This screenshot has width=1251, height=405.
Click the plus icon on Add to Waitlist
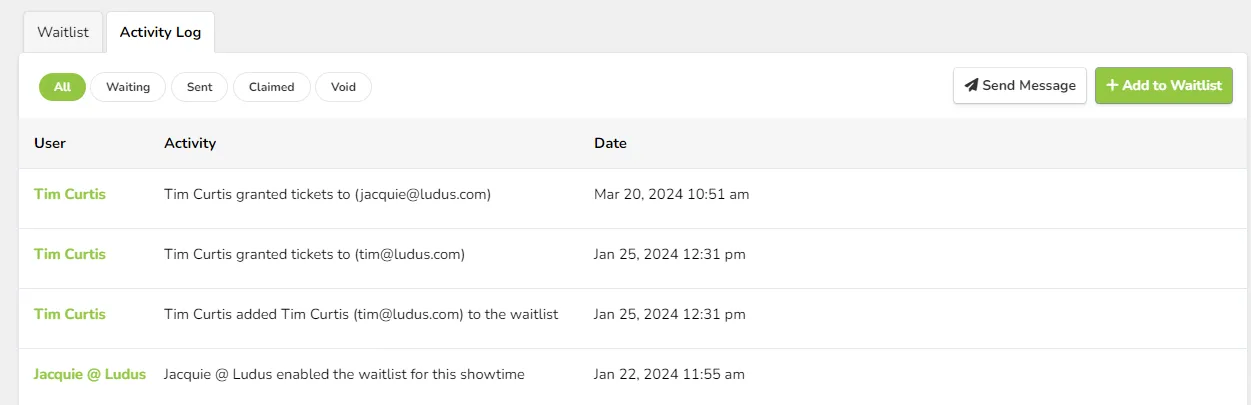pyautogui.click(x=1112, y=86)
